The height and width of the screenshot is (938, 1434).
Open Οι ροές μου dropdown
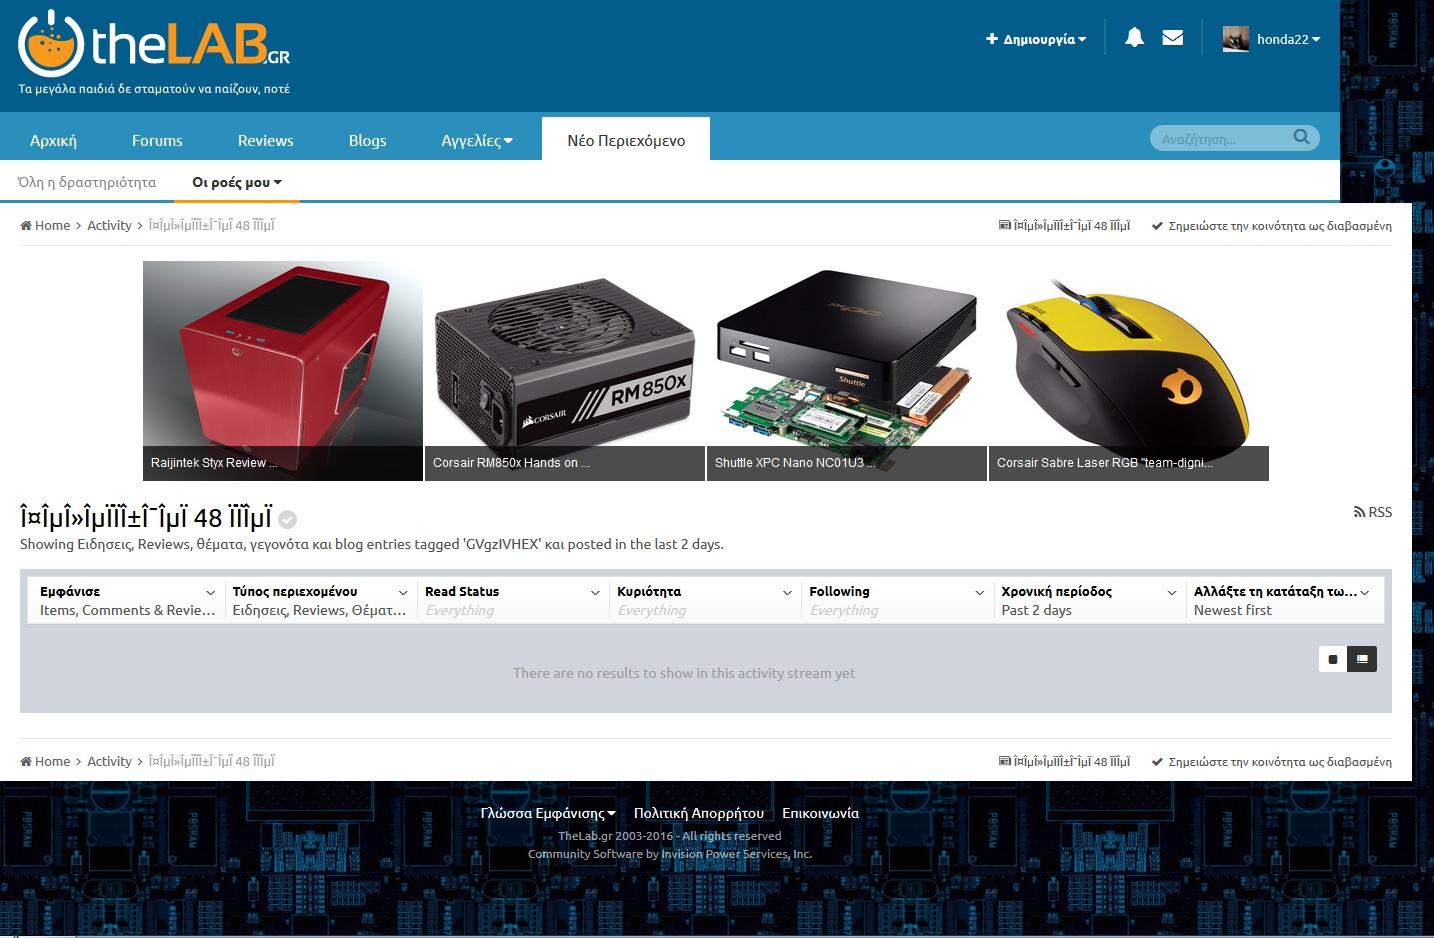pos(237,182)
